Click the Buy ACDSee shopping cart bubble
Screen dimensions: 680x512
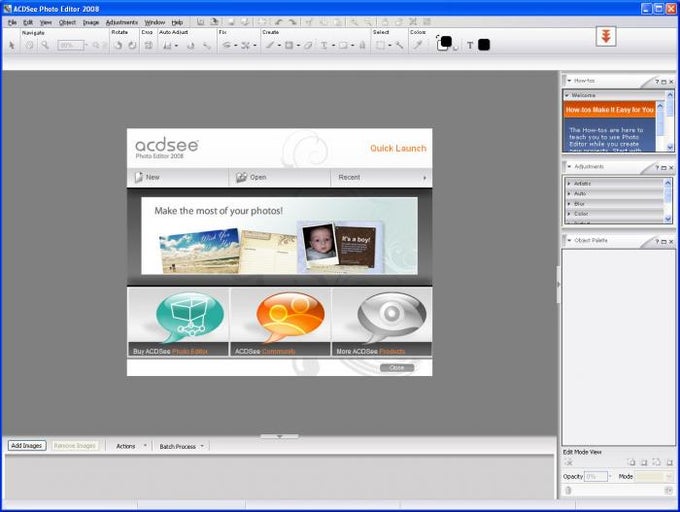click(190, 316)
